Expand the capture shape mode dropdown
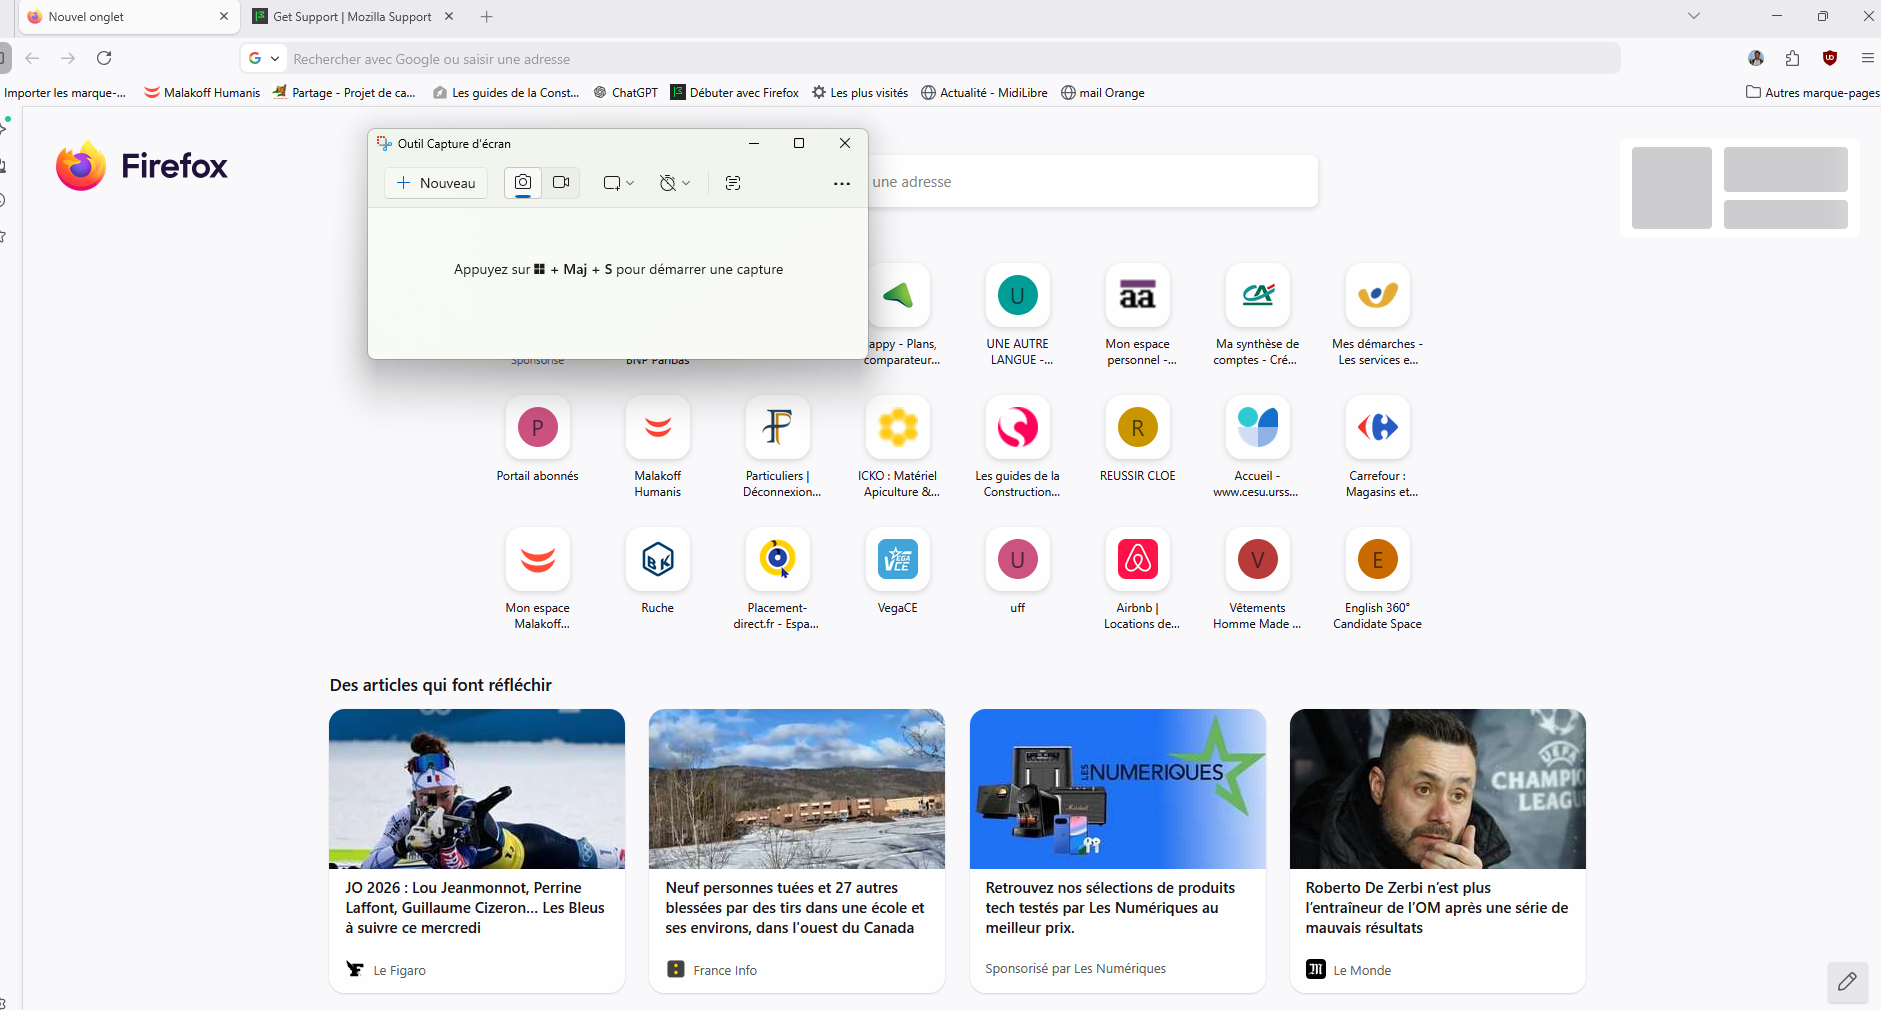Viewport: 1881px width, 1010px height. 618,183
